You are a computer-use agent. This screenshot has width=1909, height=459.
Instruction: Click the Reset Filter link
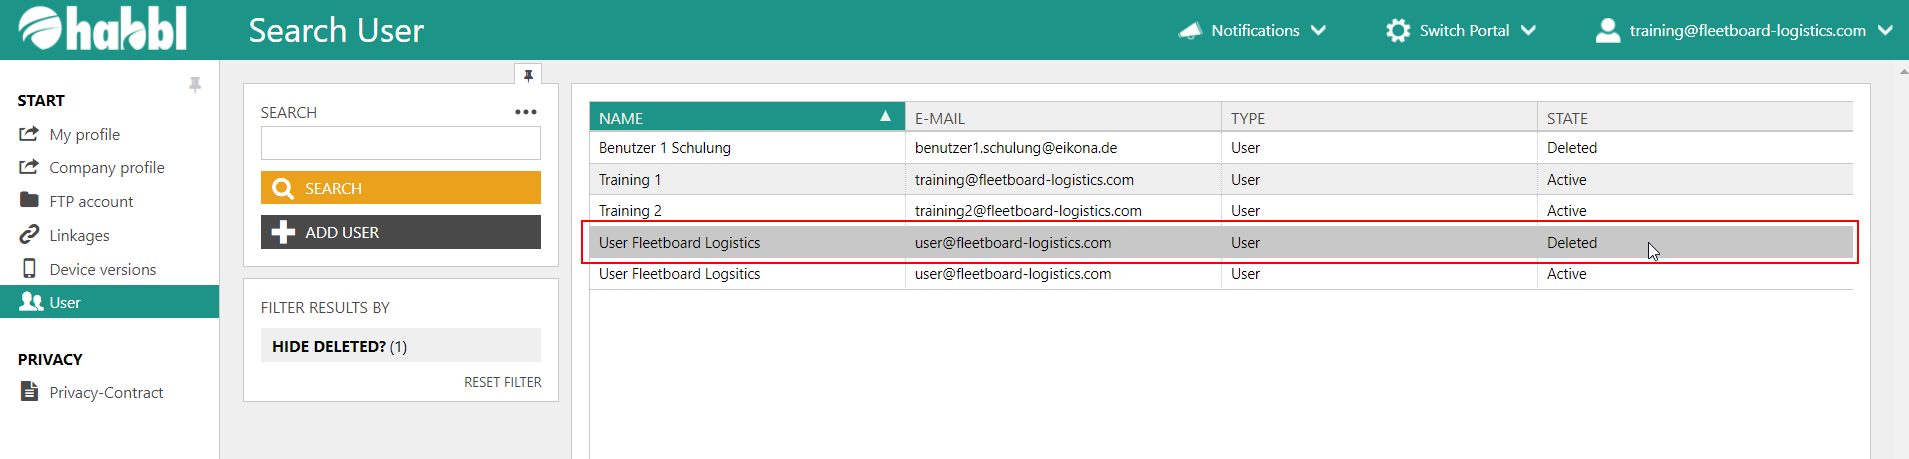click(502, 382)
